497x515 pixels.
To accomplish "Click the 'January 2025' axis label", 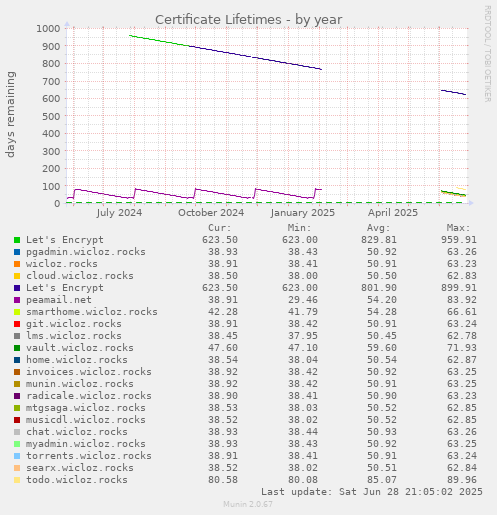I will pos(303,213).
